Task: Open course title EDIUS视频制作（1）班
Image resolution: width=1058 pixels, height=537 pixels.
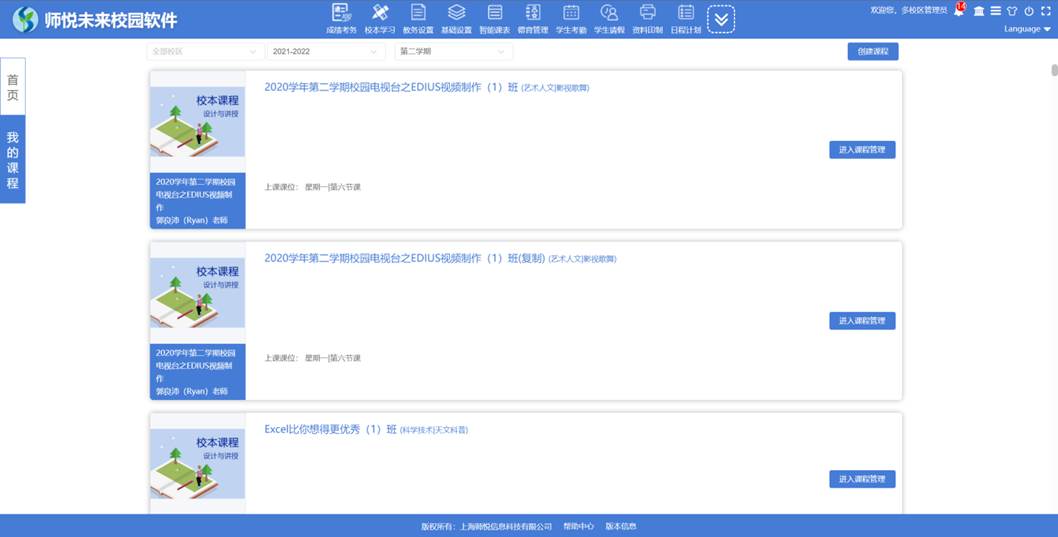Action: 391,87
